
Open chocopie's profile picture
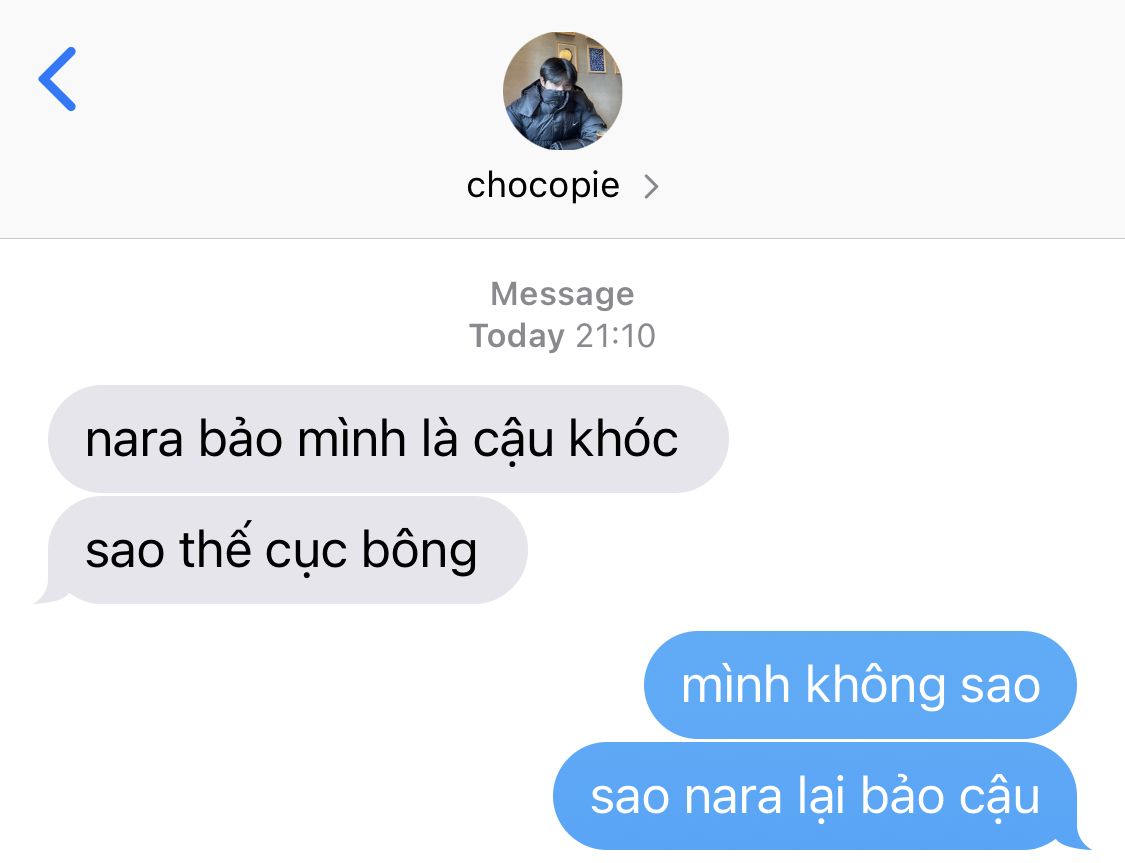[562, 90]
